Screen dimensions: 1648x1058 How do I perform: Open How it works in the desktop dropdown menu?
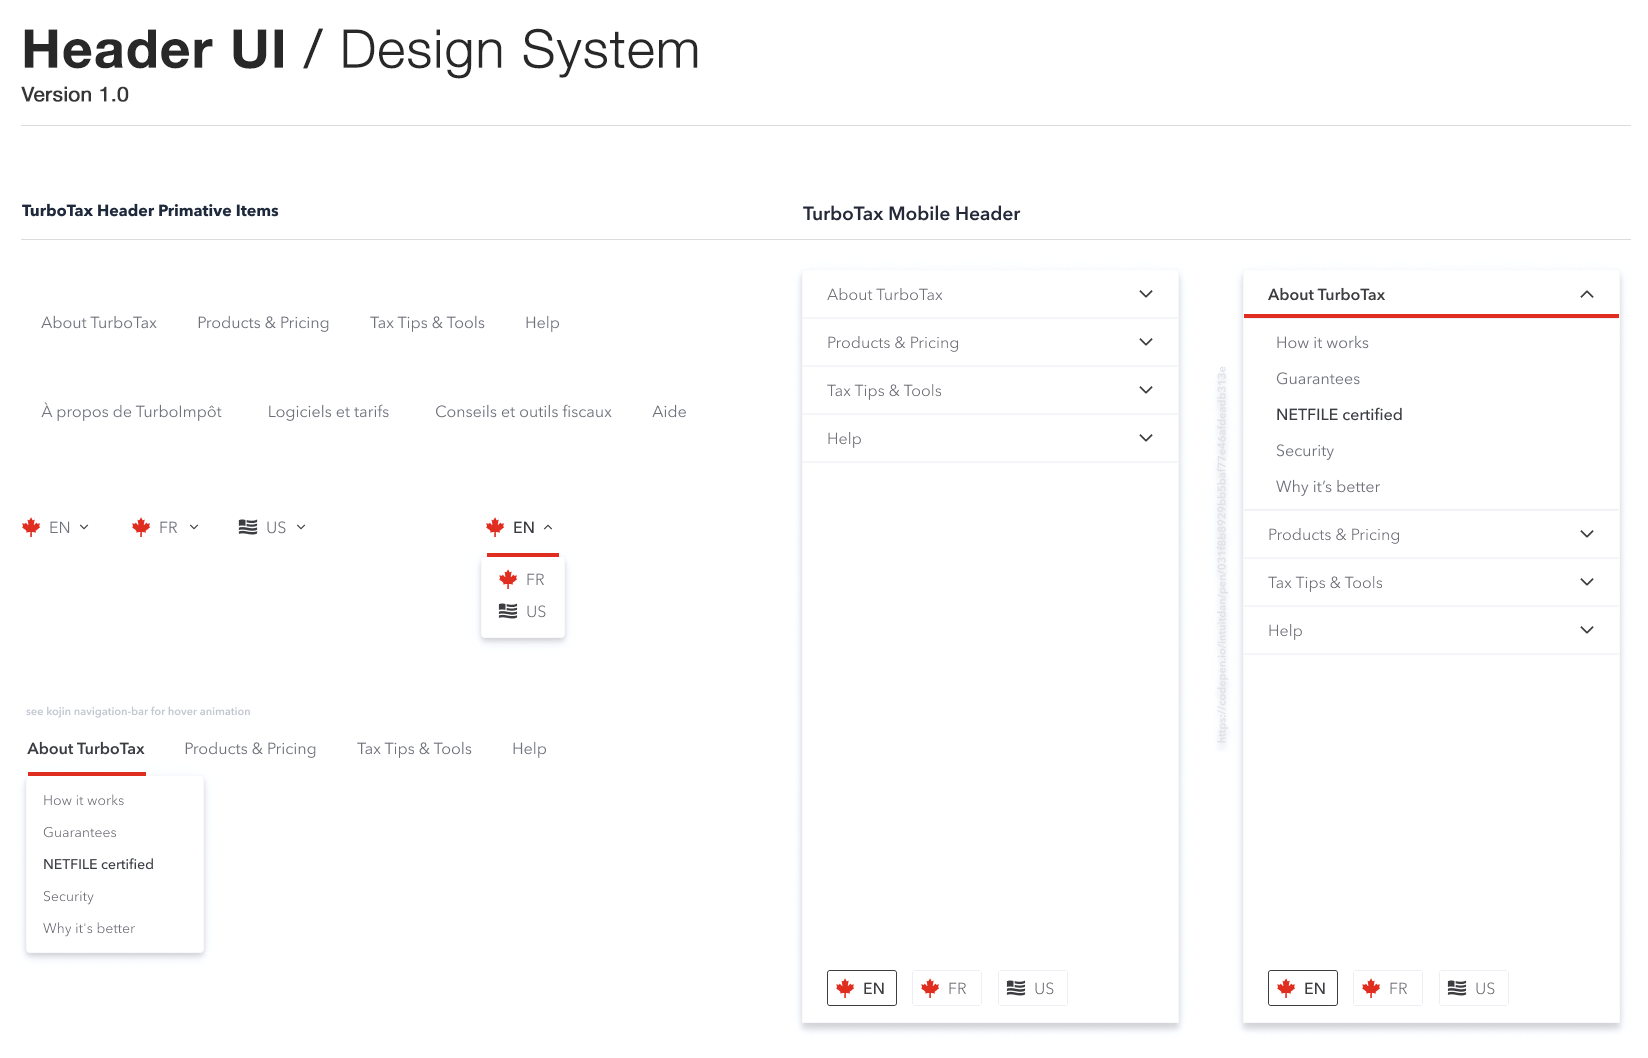coord(84,801)
